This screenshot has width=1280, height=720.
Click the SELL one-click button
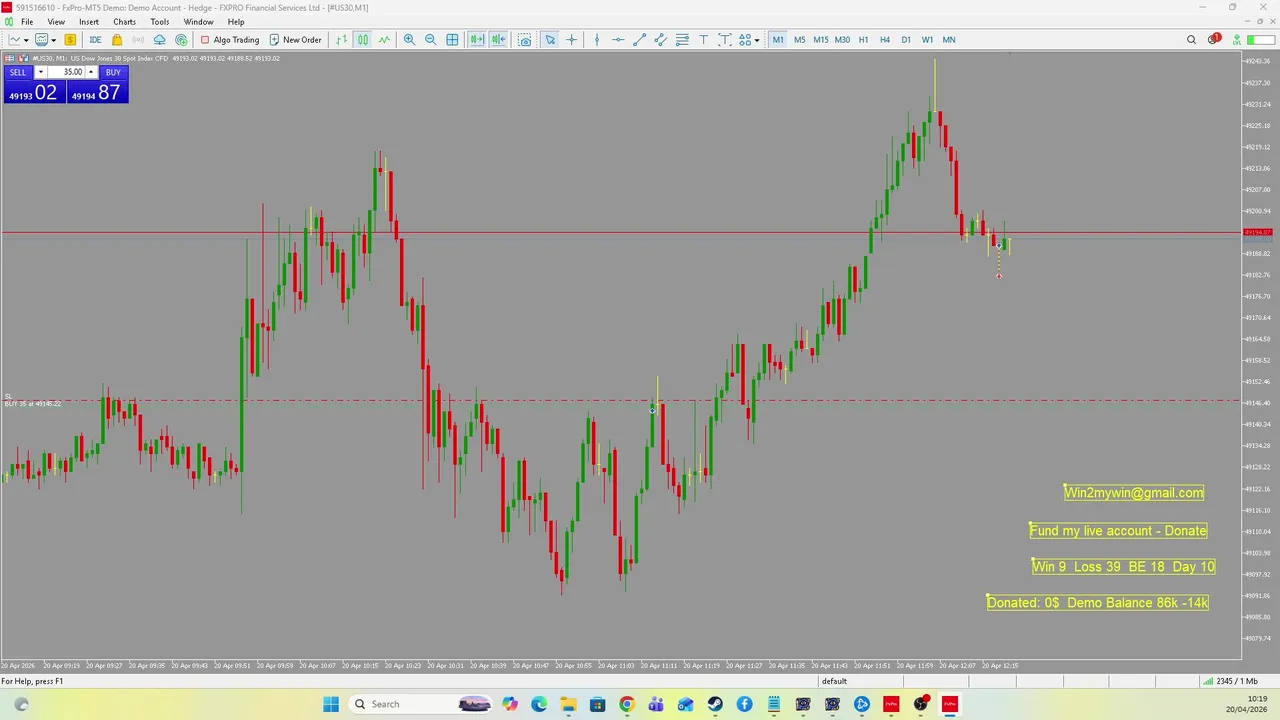(x=18, y=72)
